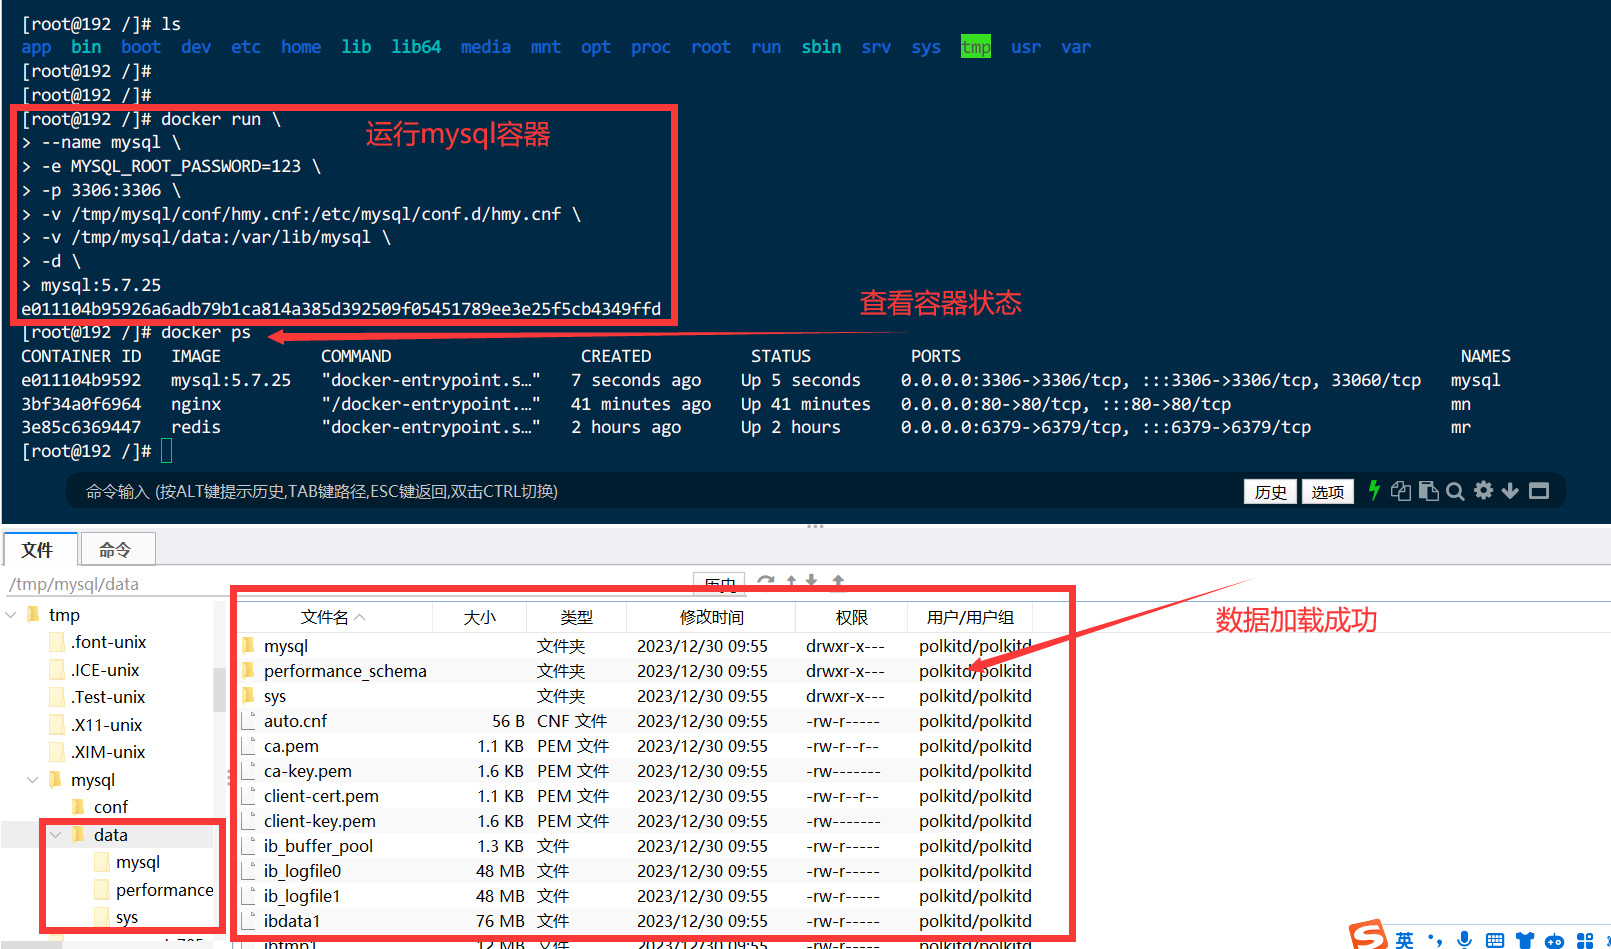Open Sogou toolbox grid icon
The image size is (1611, 949).
[1585, 940]
